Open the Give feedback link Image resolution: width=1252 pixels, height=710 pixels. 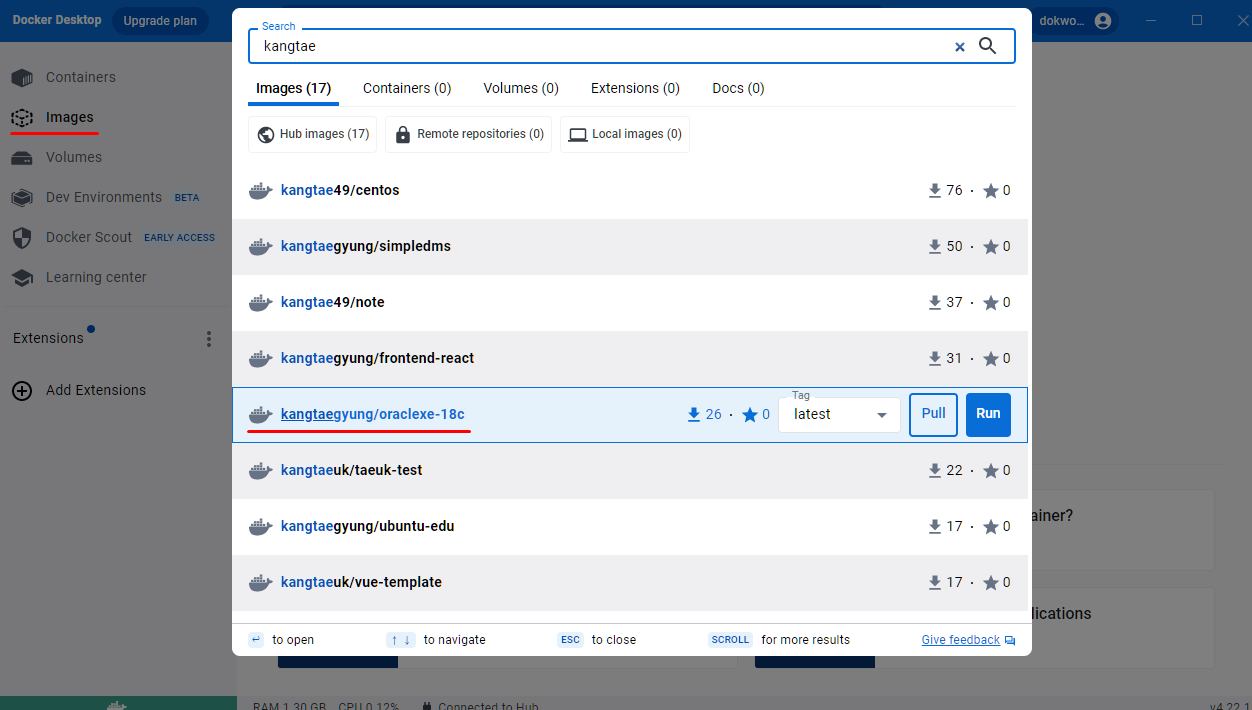(960, 640)
